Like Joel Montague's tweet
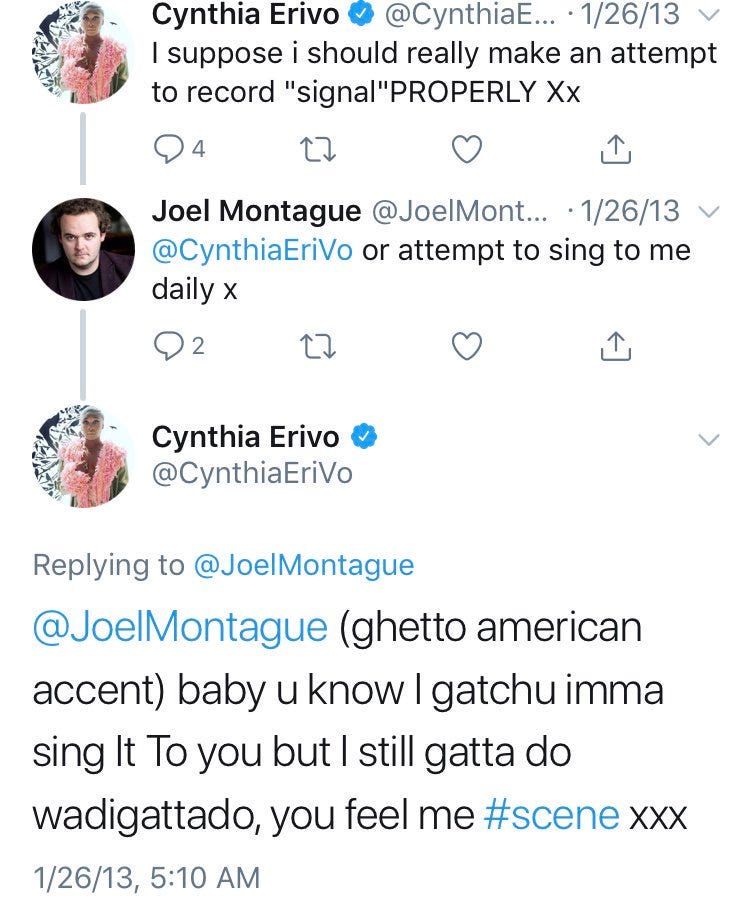The image size is (750, 918). click(466, 346)
